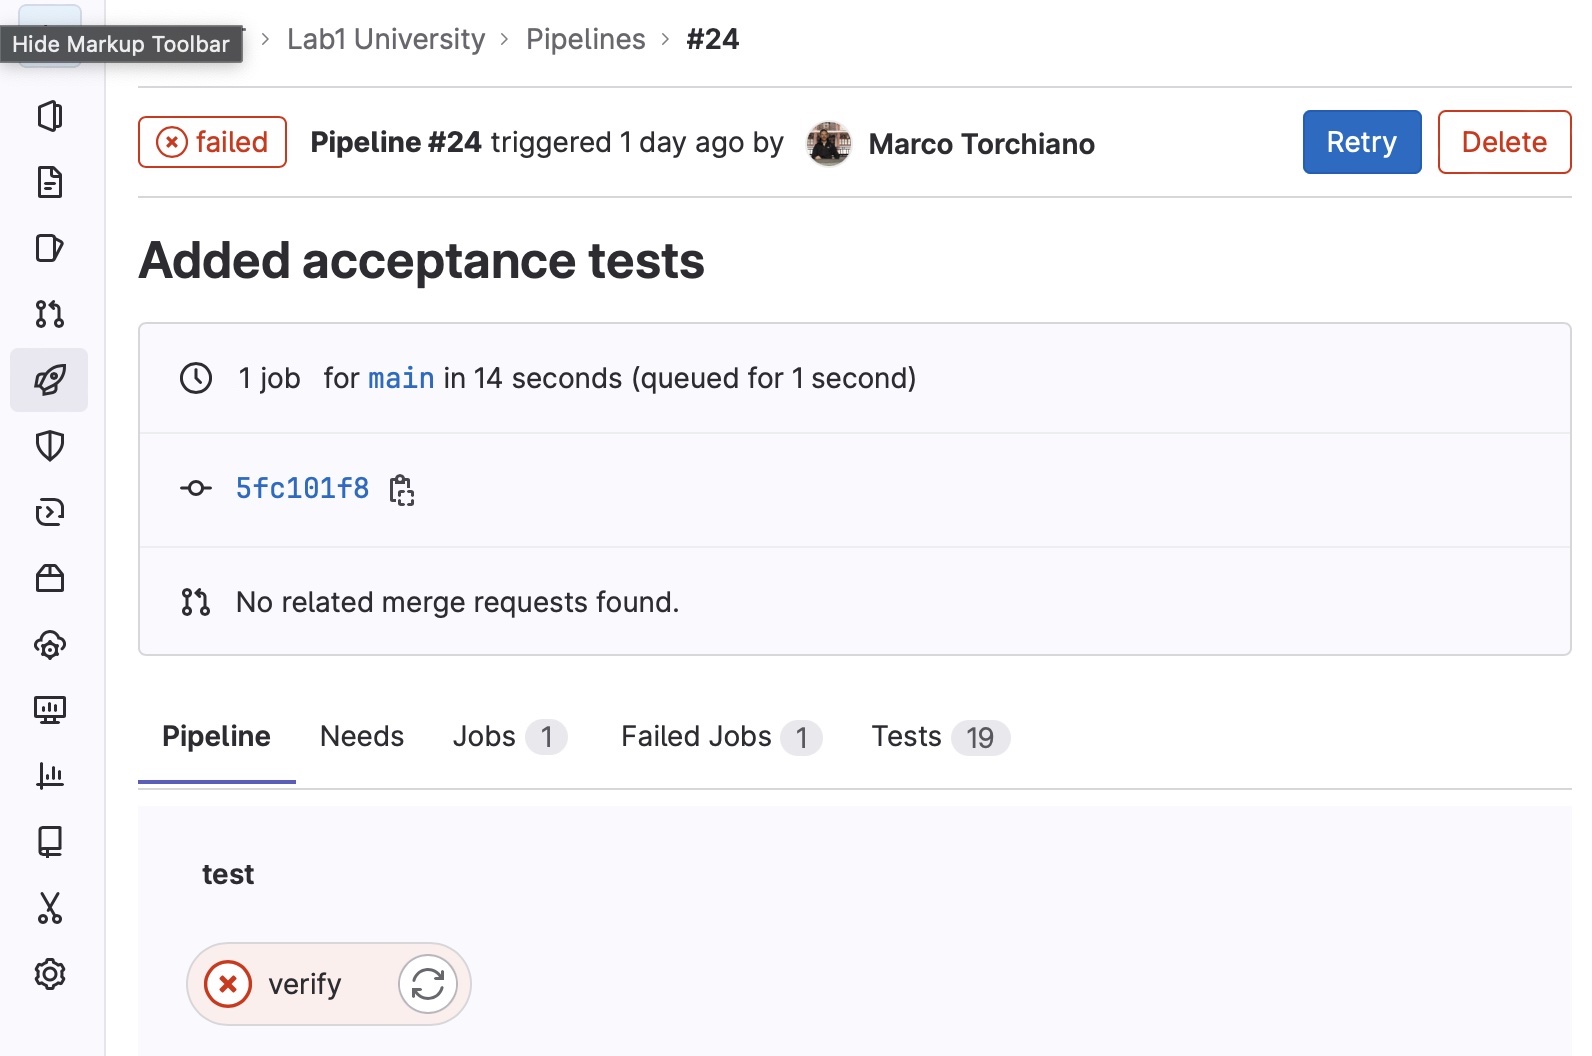
Task: Switch to the Needs tab
Action: click(361, 737)
